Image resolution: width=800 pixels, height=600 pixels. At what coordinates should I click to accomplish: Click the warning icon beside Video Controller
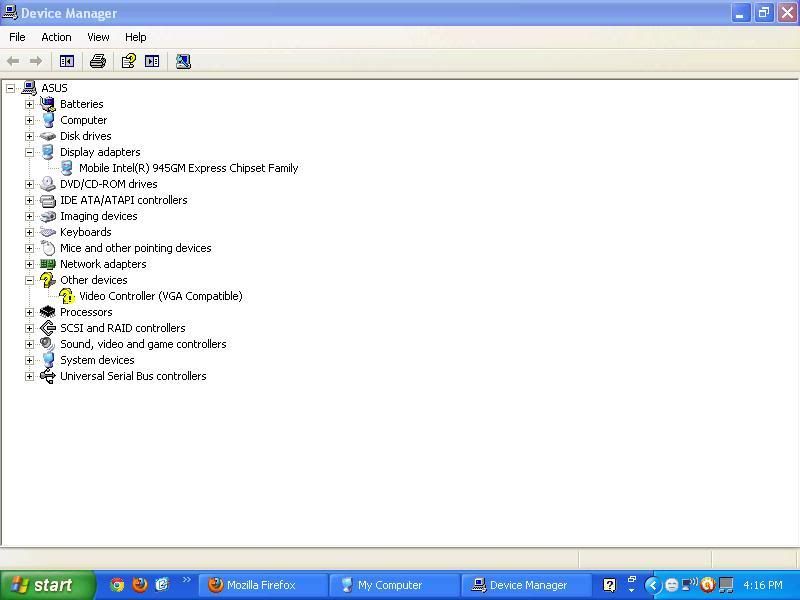coord(66,296)
